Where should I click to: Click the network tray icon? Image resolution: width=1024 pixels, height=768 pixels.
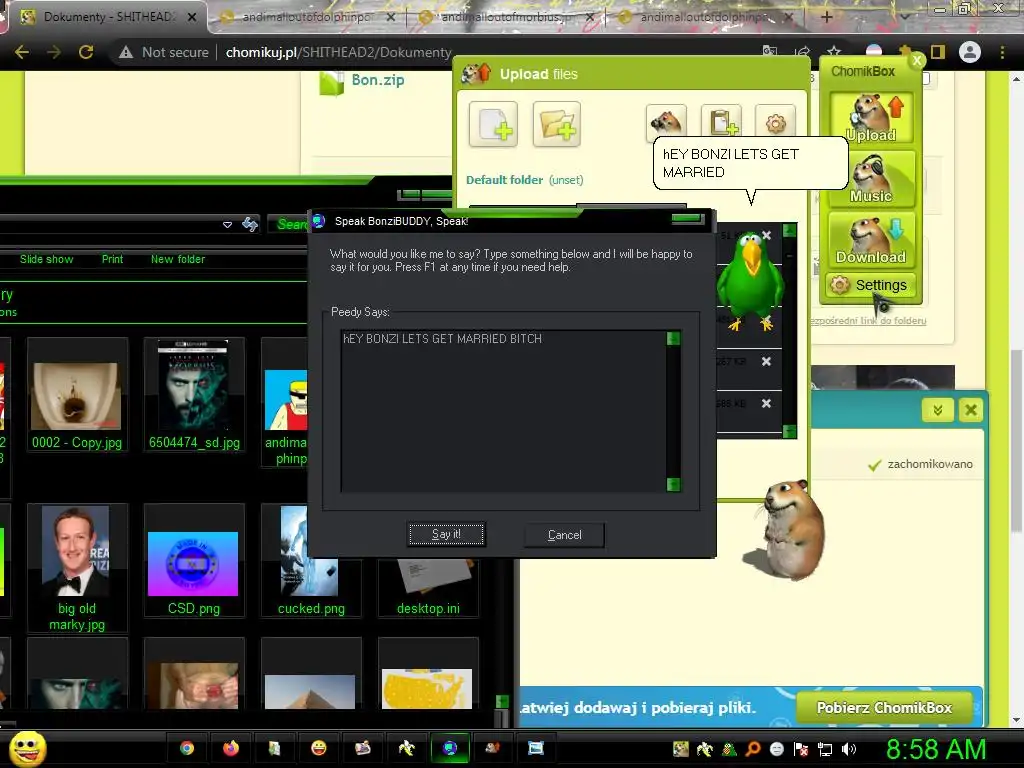pyautogui.click(x=825, y=749)
